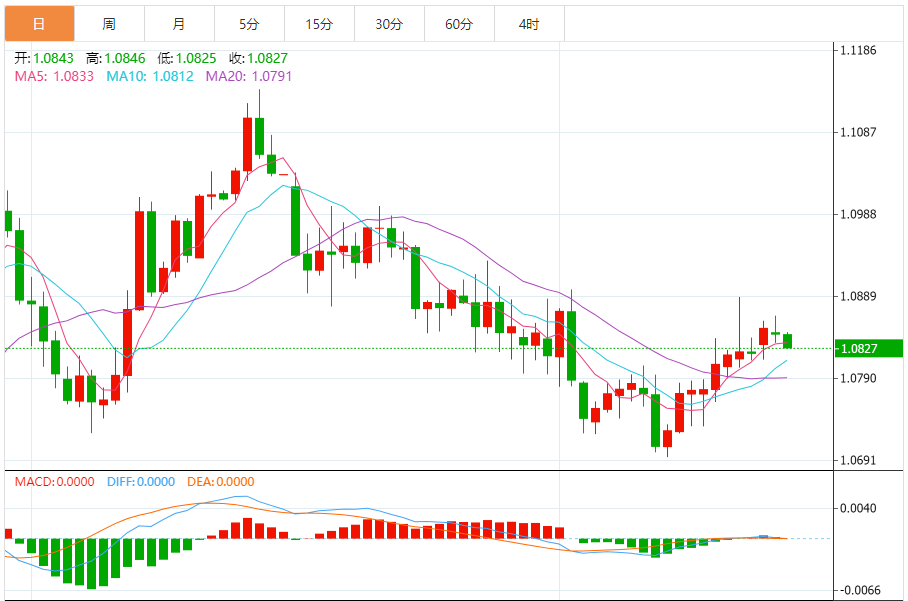Select the daily 日 timeframe tab
This screenshot has height=601, width=908.
[39, 24]
